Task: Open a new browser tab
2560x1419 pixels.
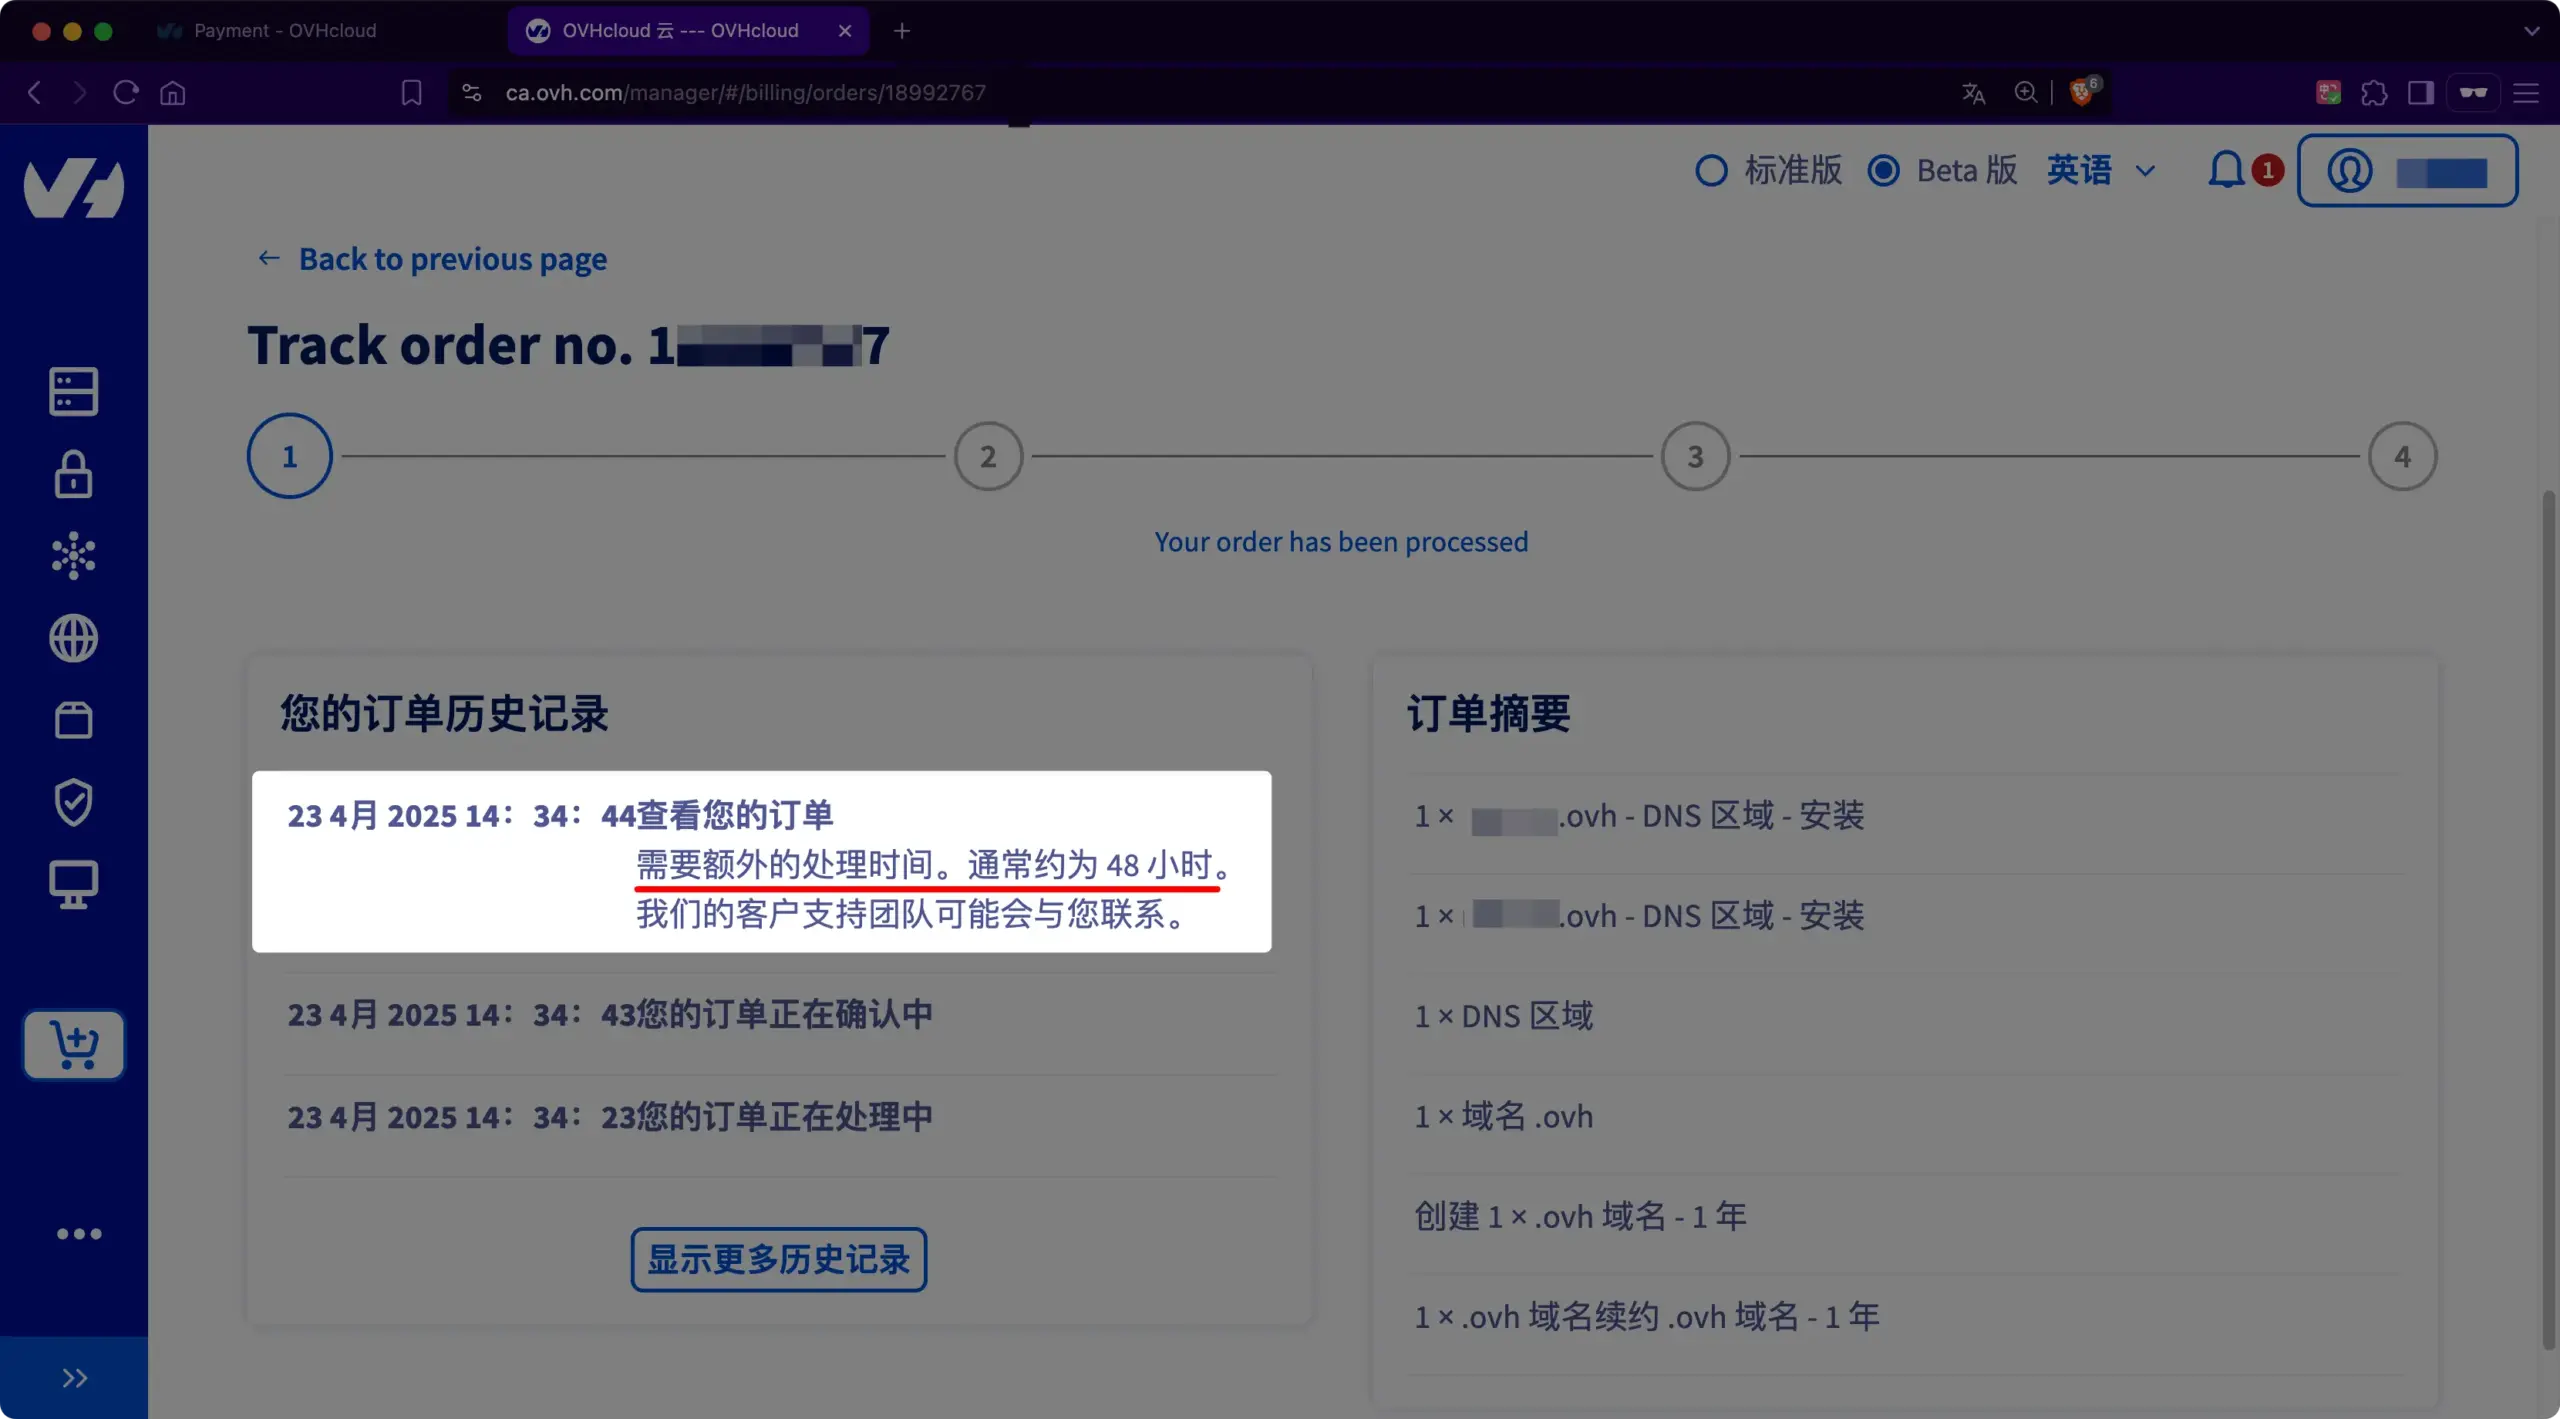Action: pos(902,31)
